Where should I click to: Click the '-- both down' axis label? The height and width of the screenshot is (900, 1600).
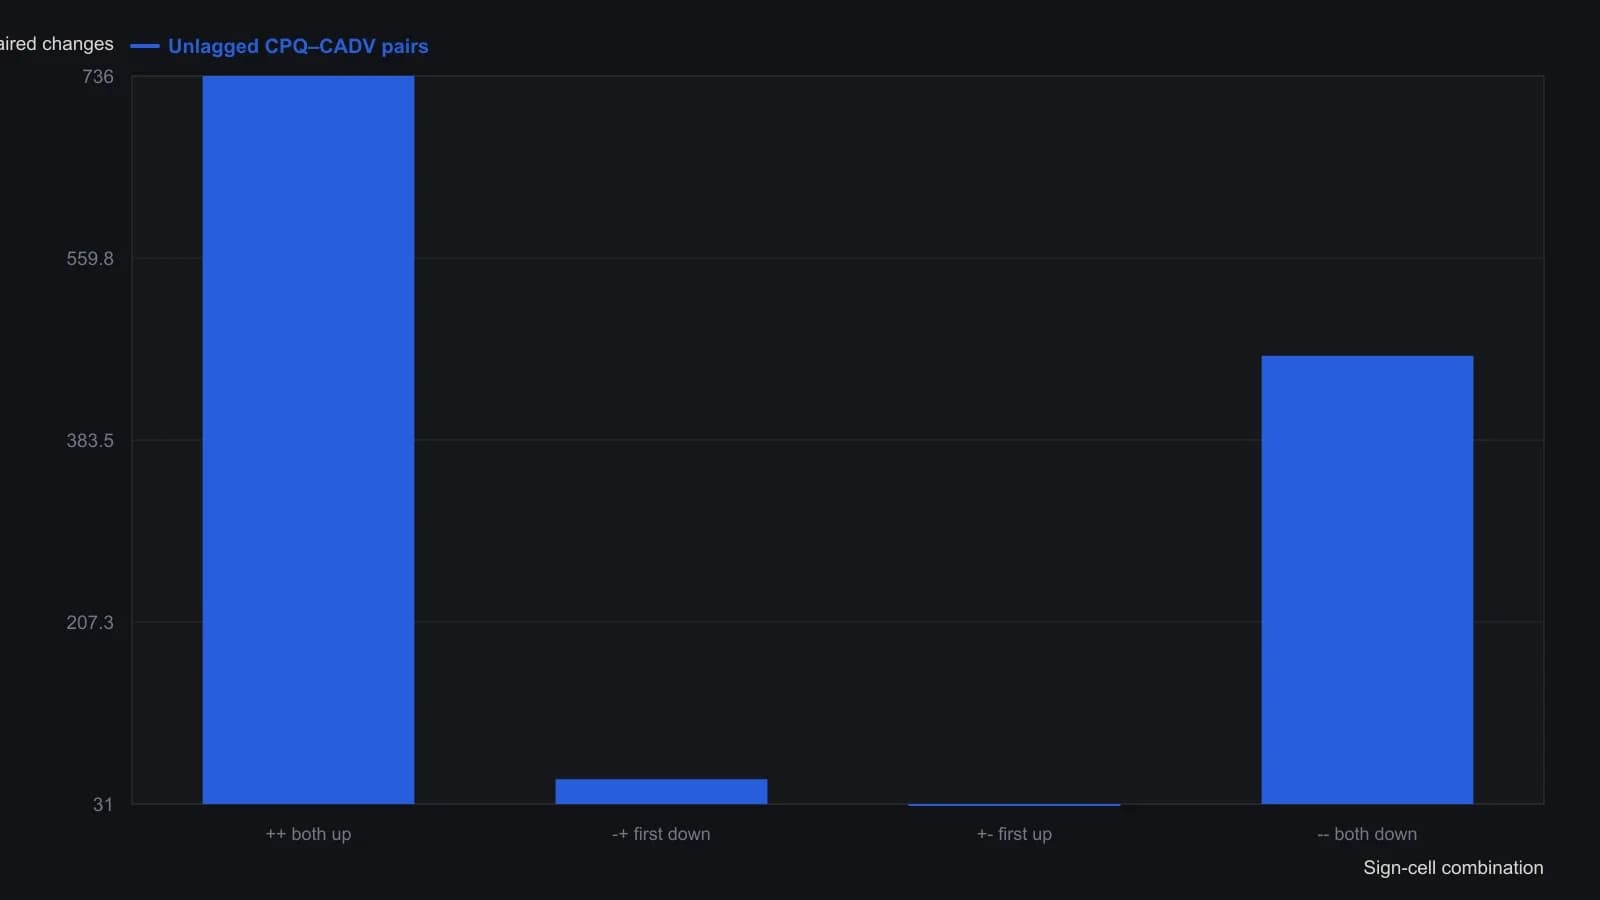[x=1367, y=834]
